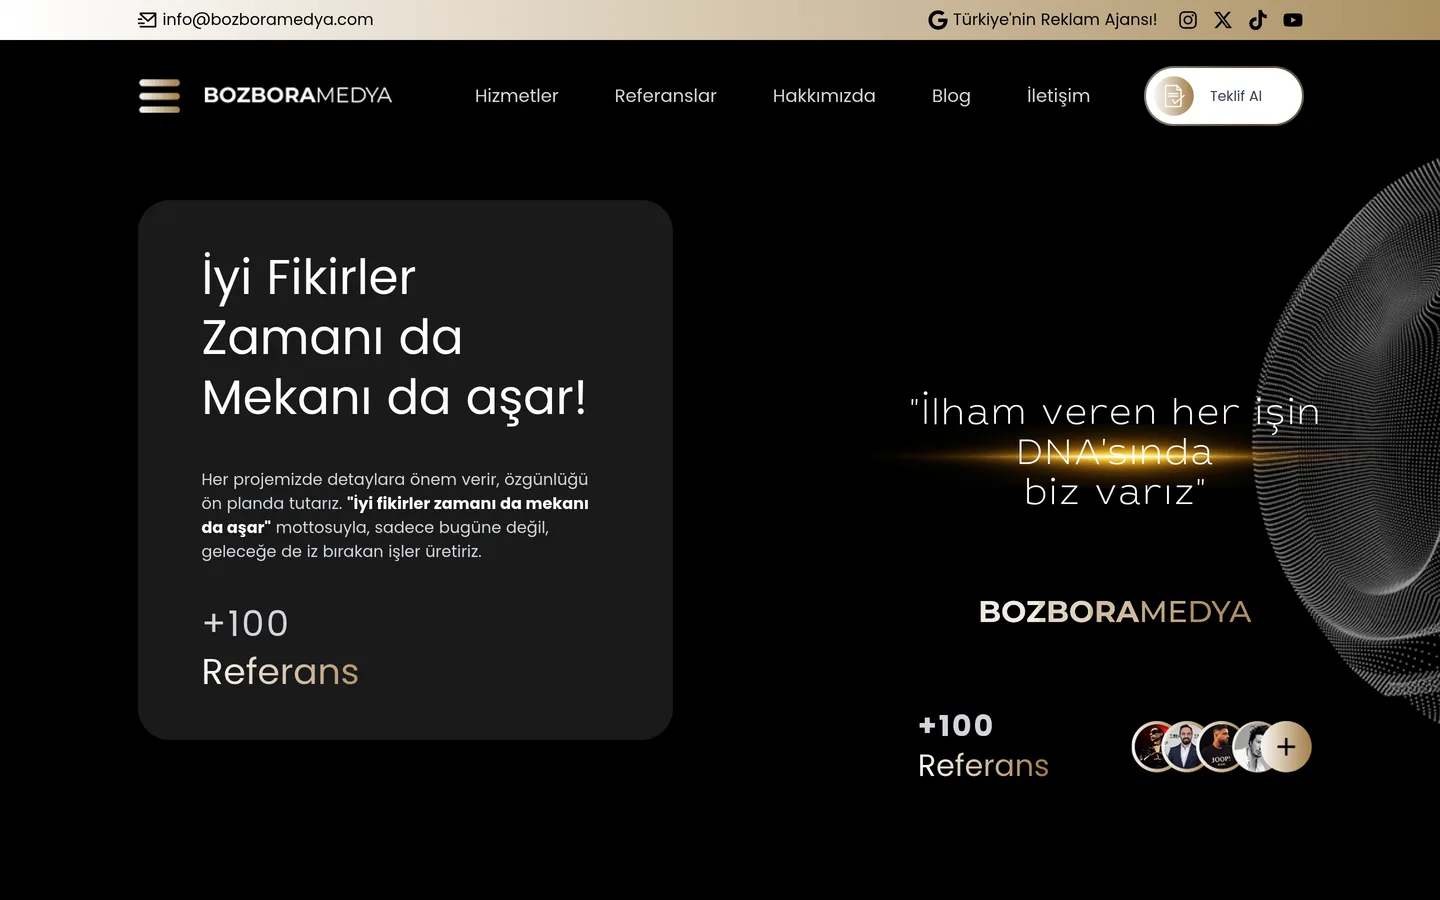
Task: Open the TikTok icon
Action: [1258, 20]
